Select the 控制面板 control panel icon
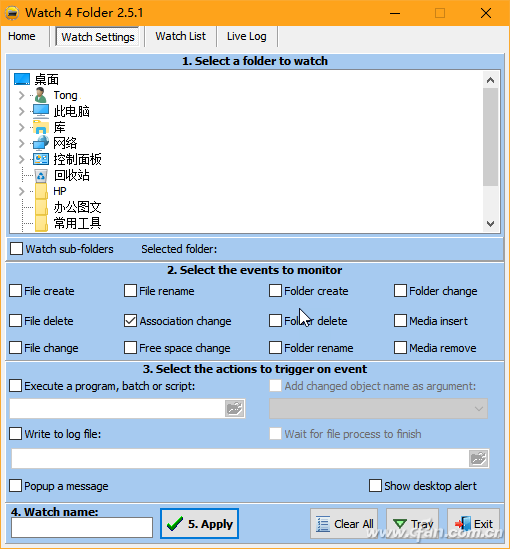The width and height of the screenshot is (510, 549). click(x=41, y=159)
